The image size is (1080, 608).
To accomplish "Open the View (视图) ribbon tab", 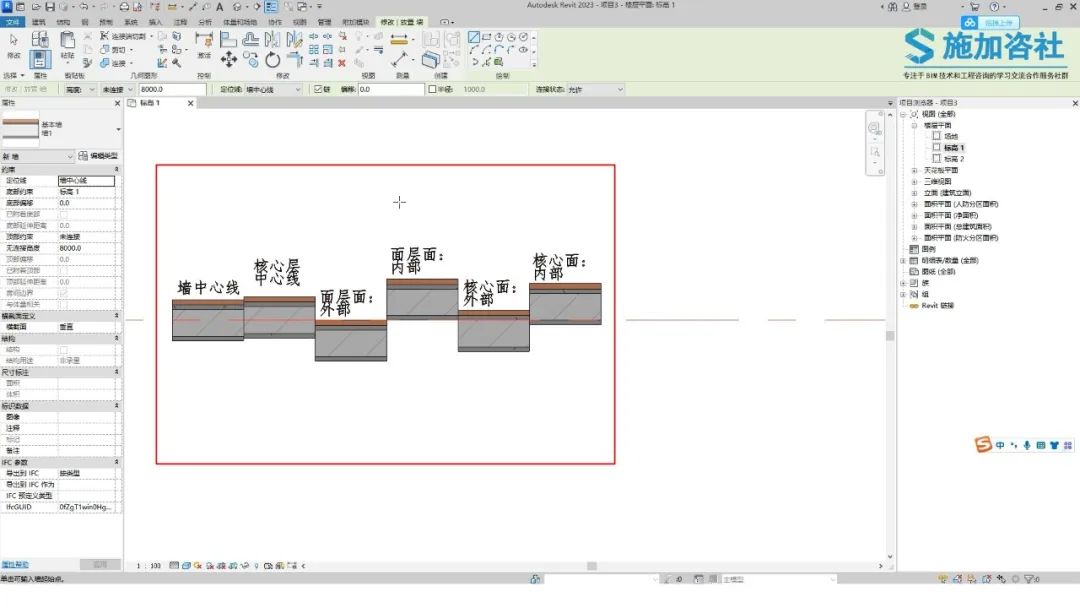I will click(x=300, y=22).
